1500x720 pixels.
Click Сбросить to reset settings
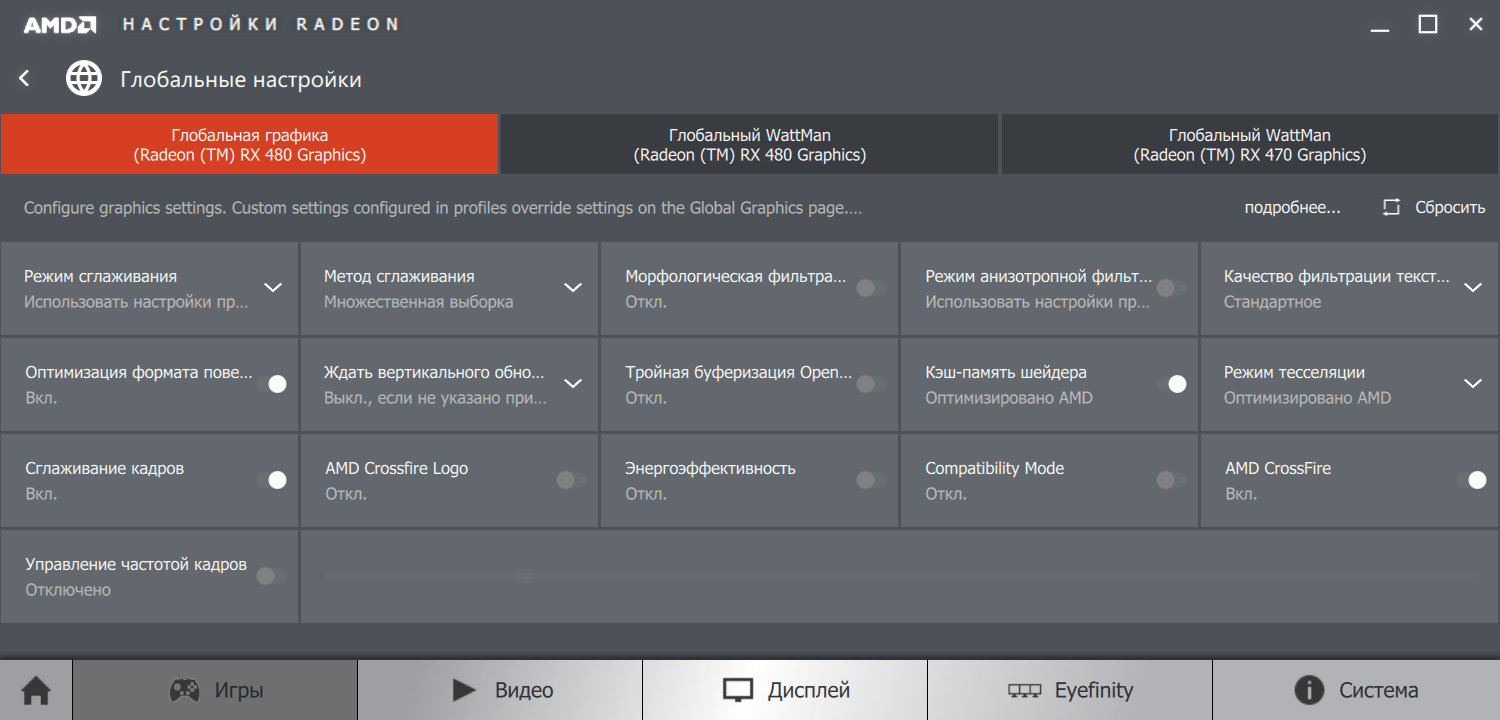click(1450, 208)
